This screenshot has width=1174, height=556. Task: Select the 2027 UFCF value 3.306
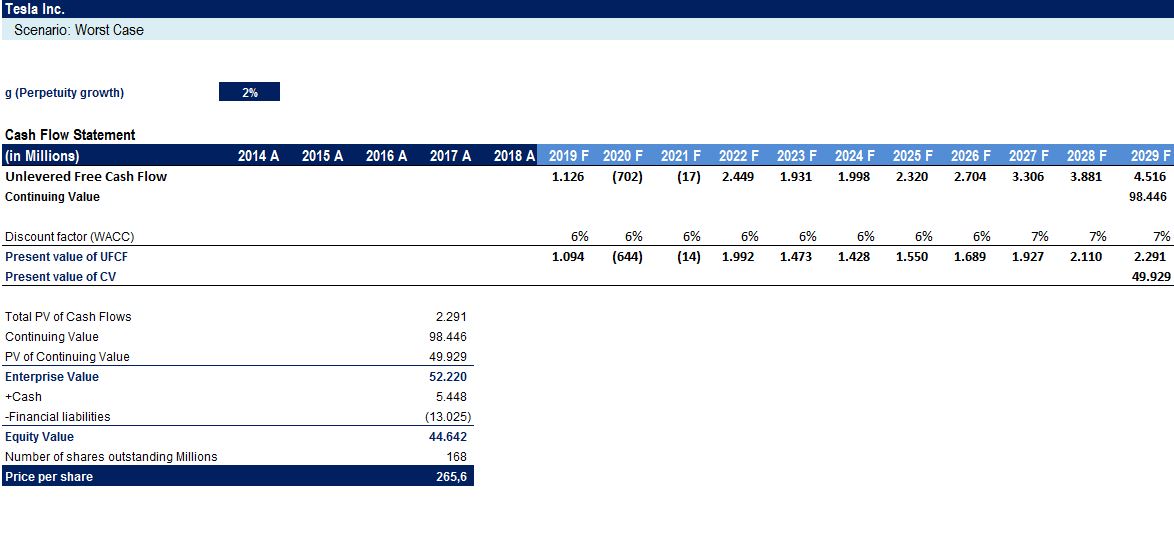1028,177
